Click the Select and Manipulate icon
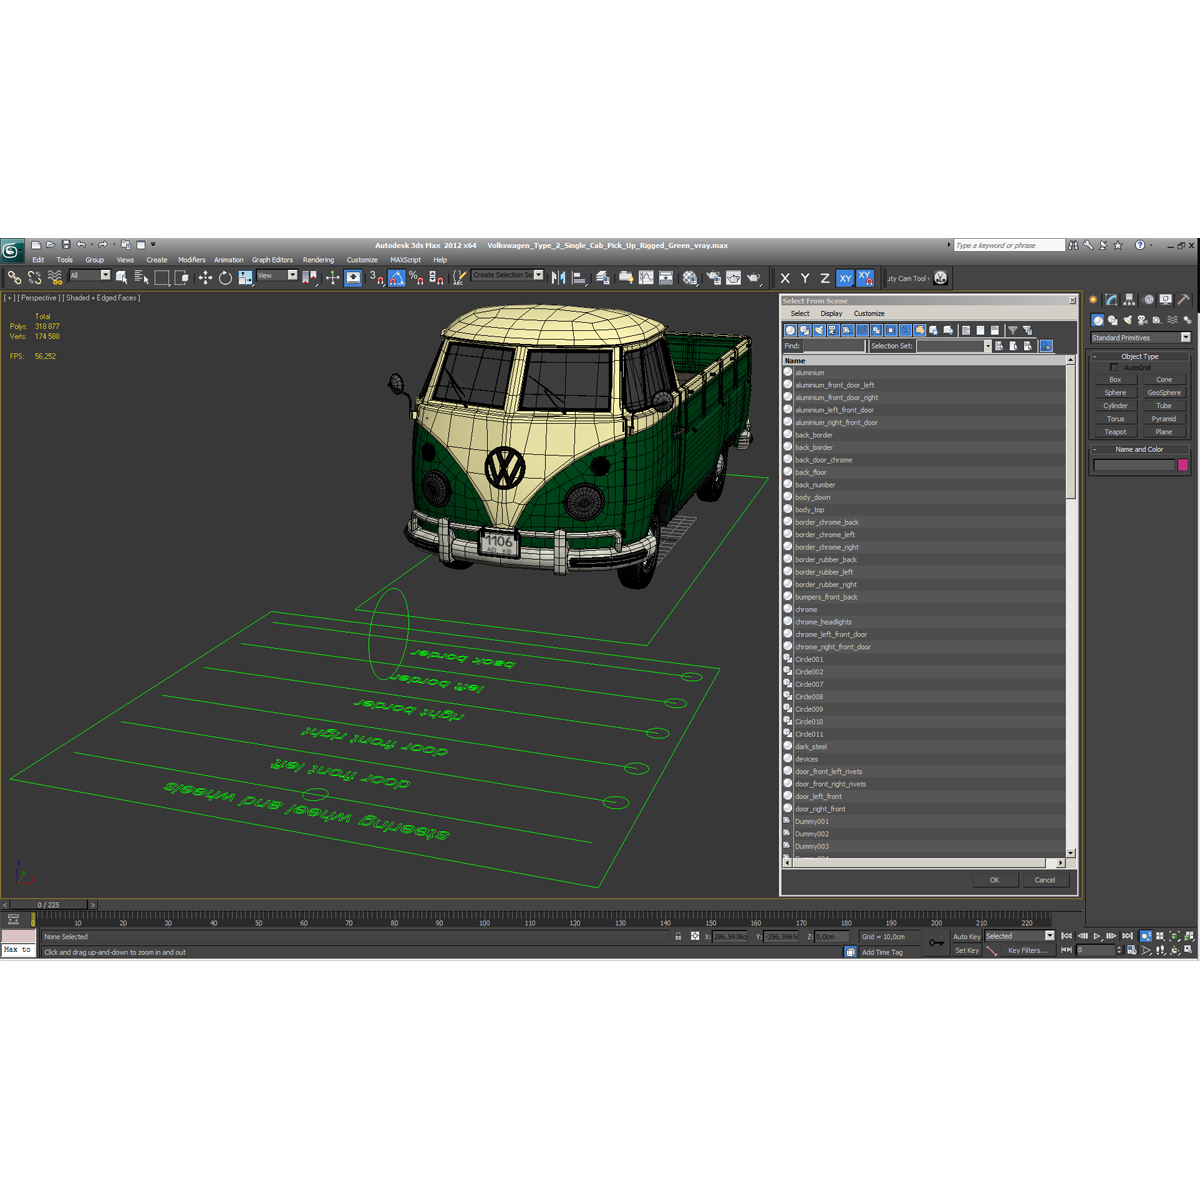 click(x=332, y=277)
